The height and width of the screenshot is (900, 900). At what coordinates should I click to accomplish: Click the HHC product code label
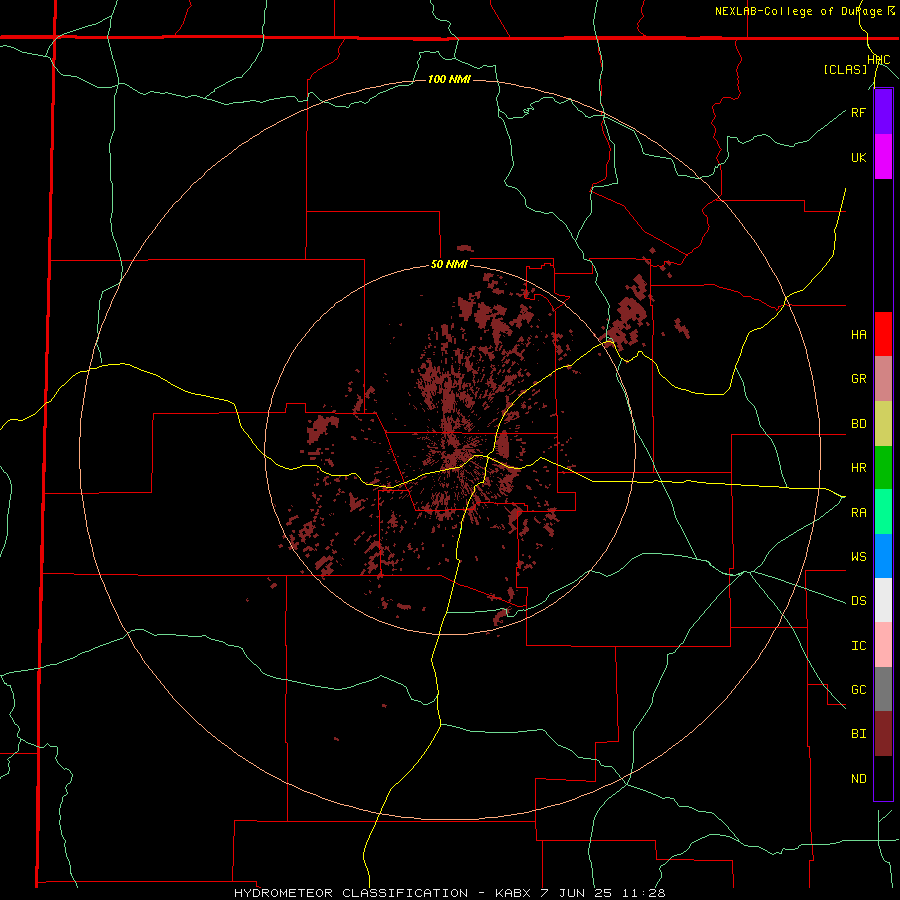[878, 60]
